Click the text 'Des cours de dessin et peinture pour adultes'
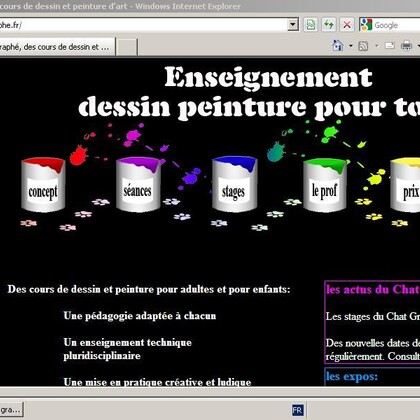This screenshot has height=420, width=420. 111,289
